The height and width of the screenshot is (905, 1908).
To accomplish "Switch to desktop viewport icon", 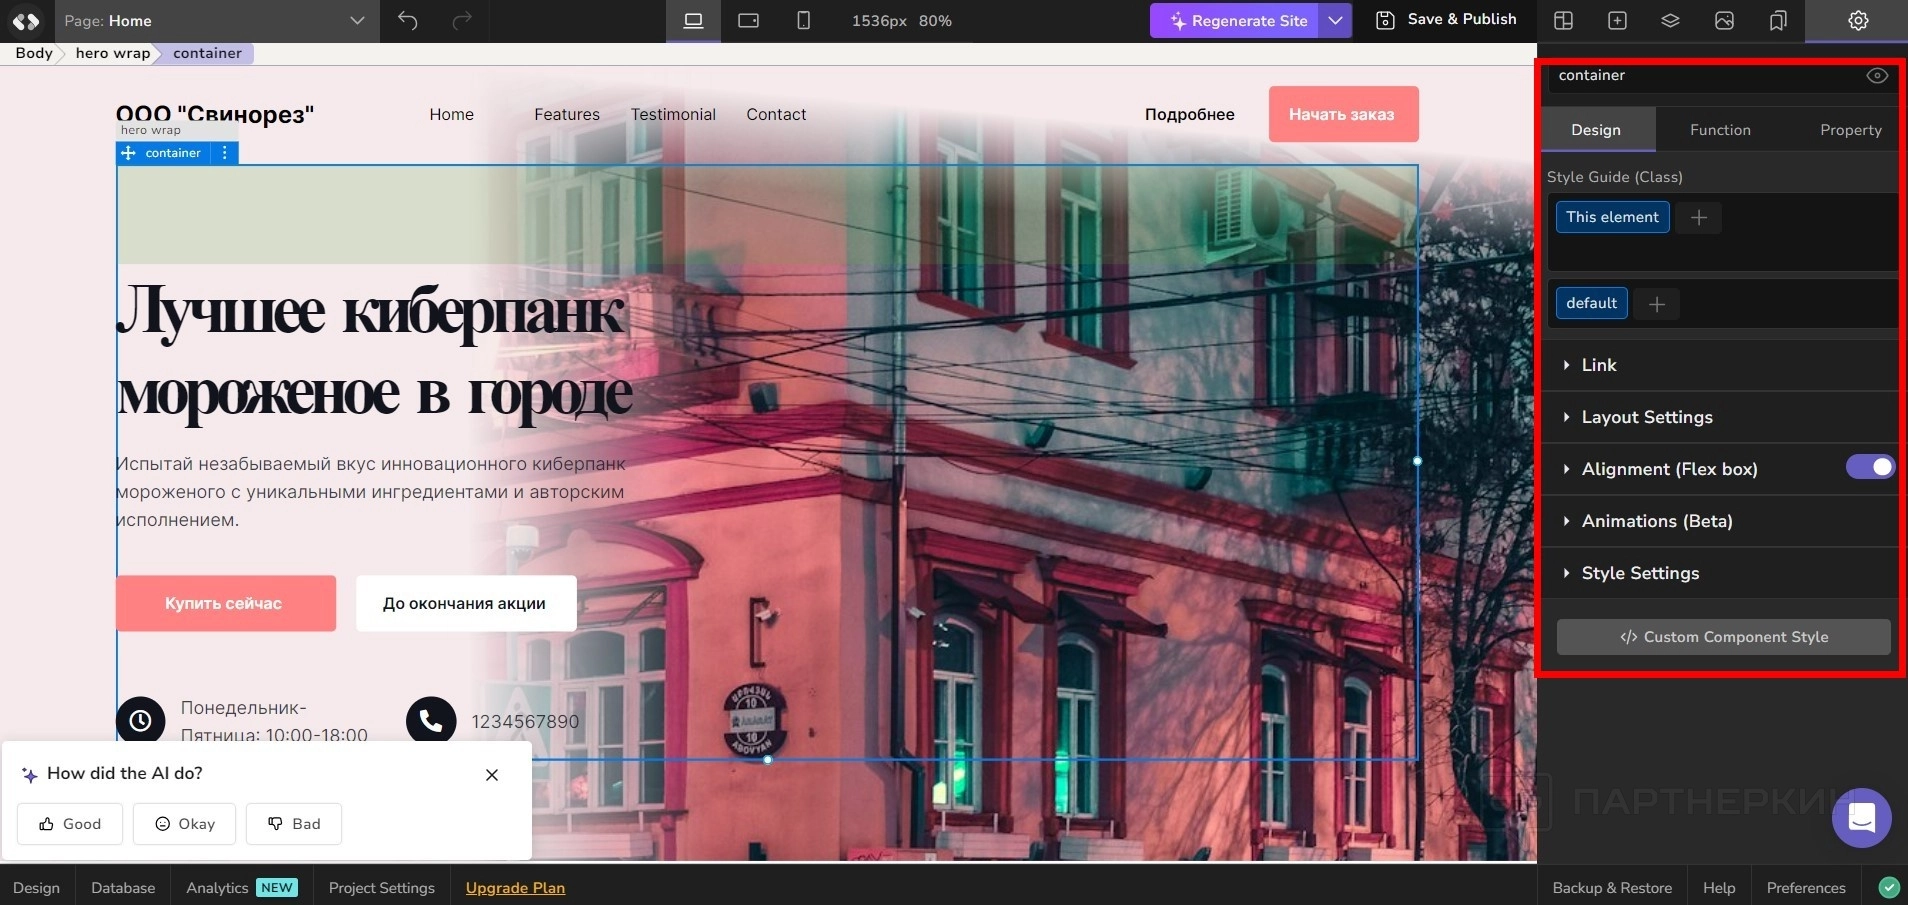I will (x=693, y=21).
